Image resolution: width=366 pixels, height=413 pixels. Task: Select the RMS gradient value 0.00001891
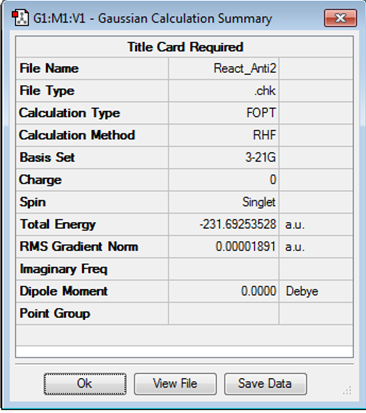(x=246, y=247)
